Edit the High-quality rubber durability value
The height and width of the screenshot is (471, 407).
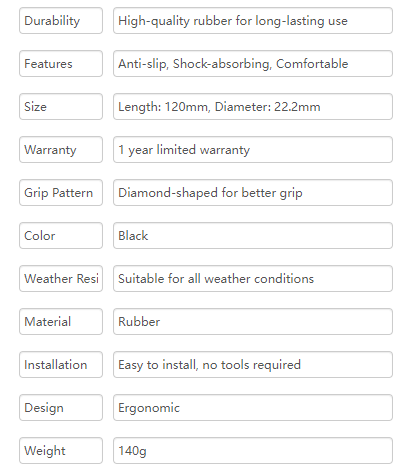253,21
